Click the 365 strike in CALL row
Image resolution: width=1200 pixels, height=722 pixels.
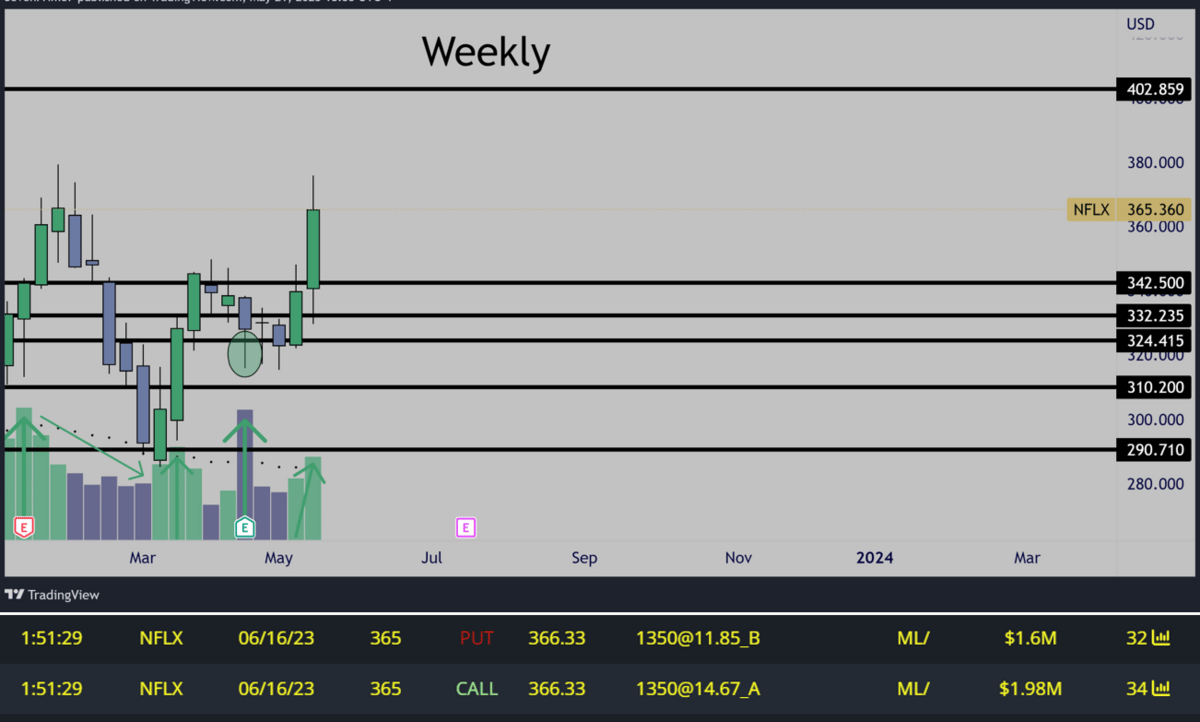(385, 688)
